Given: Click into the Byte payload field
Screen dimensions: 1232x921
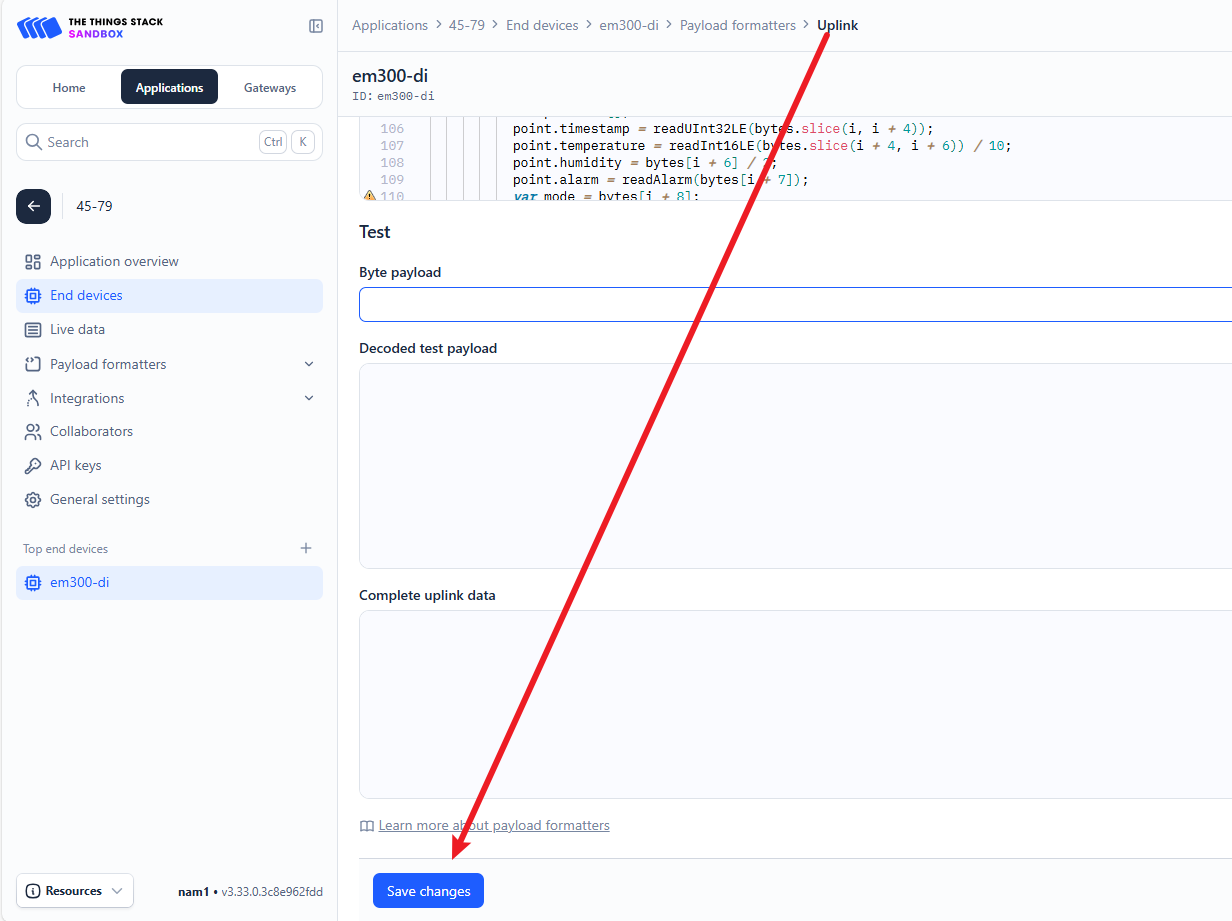Looking at the screenshot, I should 795,304.
